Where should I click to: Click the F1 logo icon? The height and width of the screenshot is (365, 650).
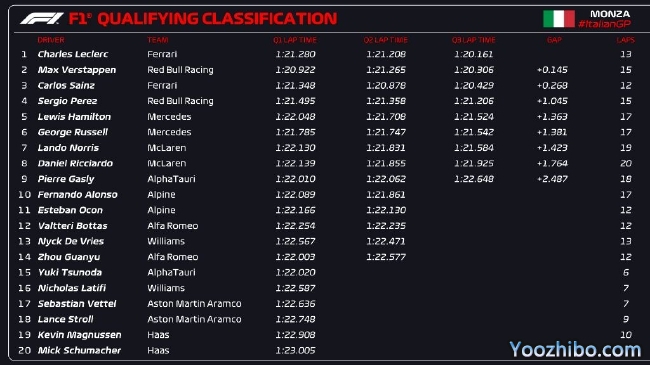tap(42, 19)
